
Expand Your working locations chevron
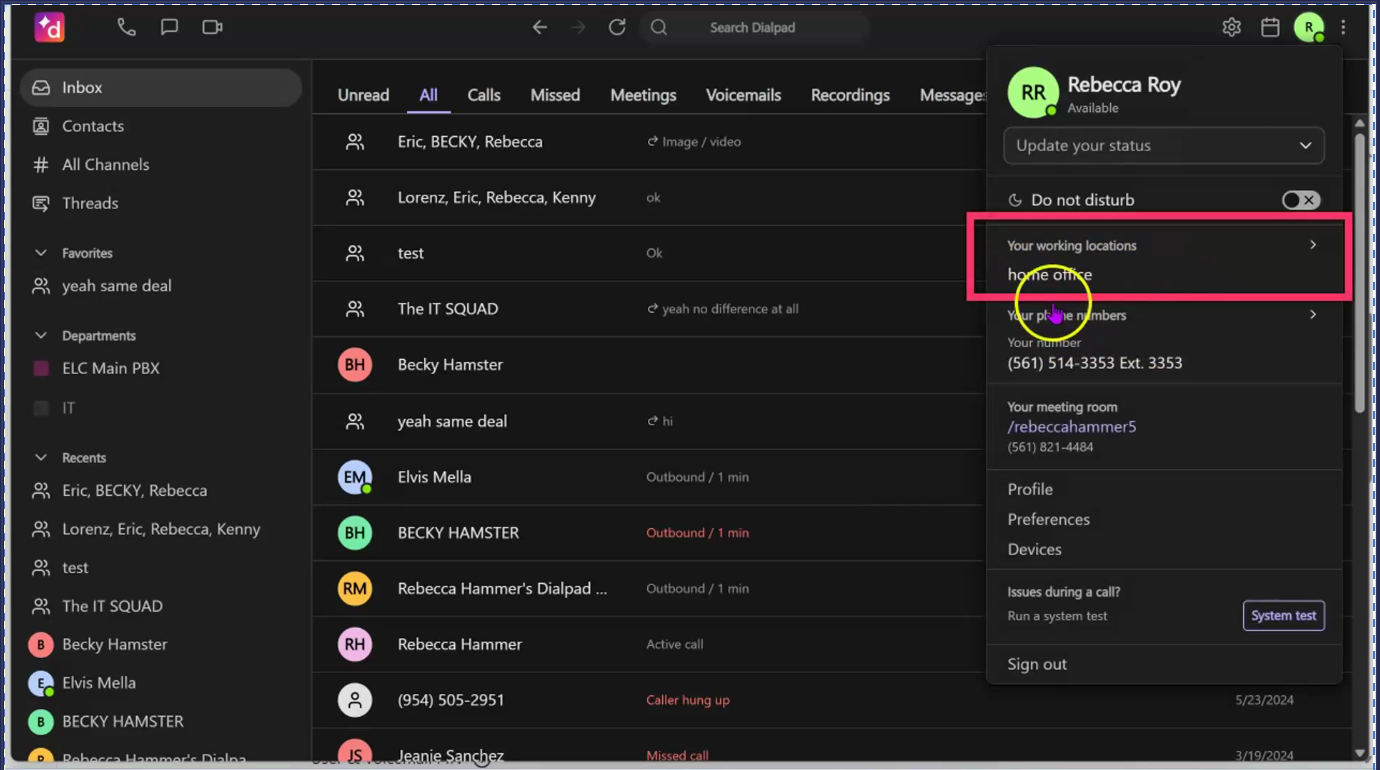(1313, 245)
